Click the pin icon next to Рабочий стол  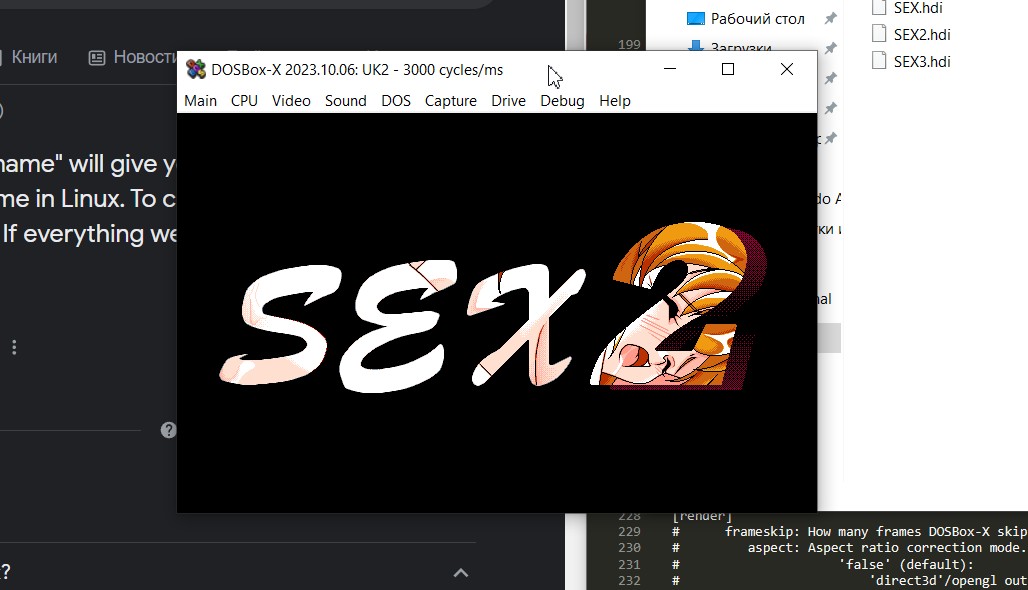pyautogui.click(x=831, y=18)
